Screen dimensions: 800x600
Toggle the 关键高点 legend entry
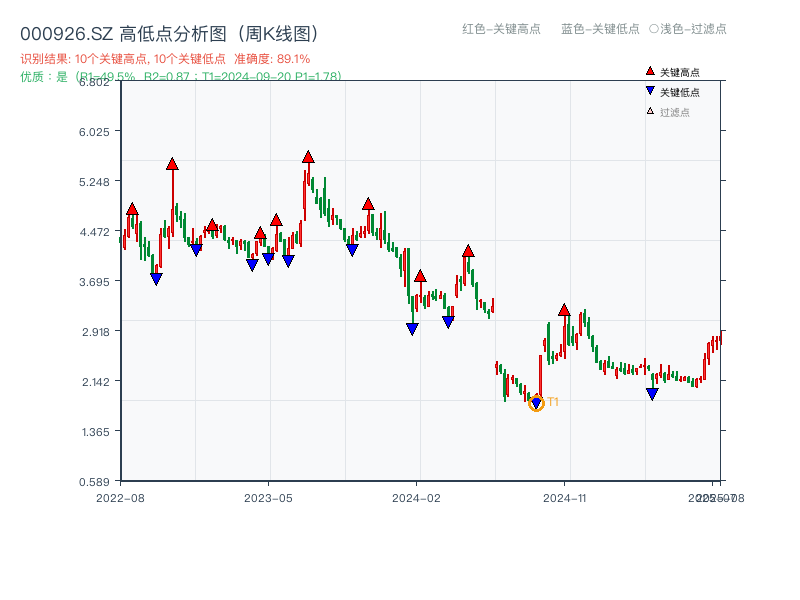(680, 72)
